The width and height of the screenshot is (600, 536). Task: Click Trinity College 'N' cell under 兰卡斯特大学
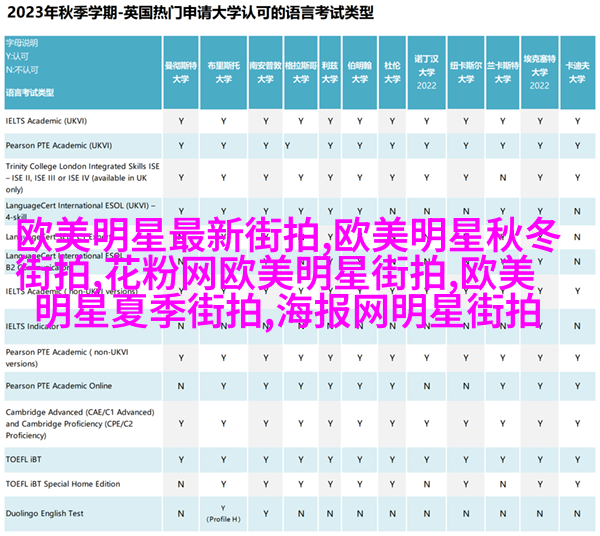click(x=502, y=178)
